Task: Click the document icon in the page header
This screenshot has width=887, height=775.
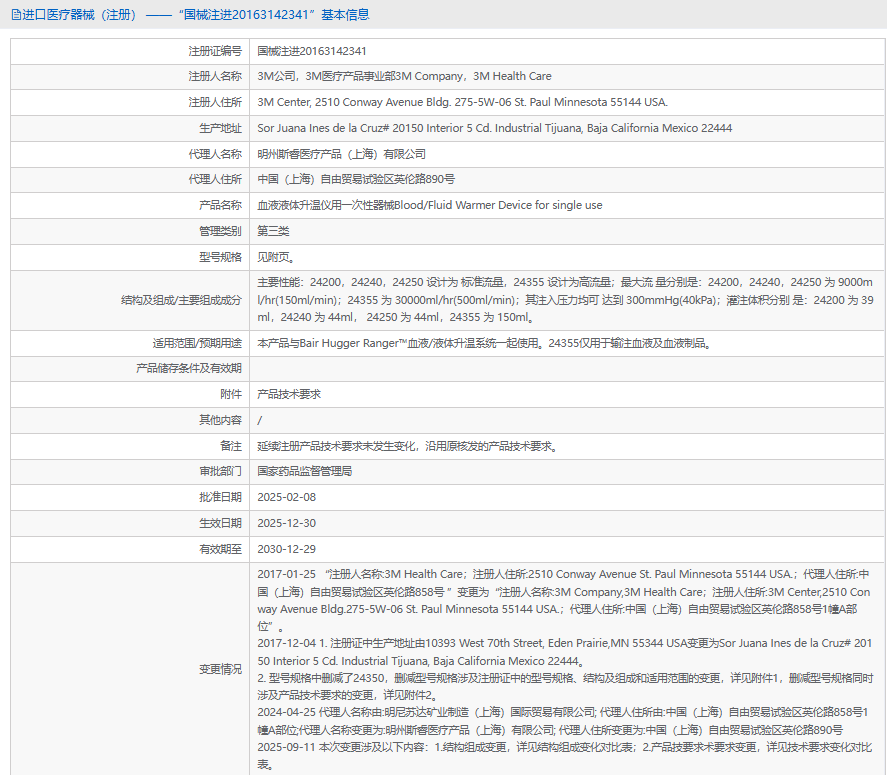Action: click(x=16, y=15)
